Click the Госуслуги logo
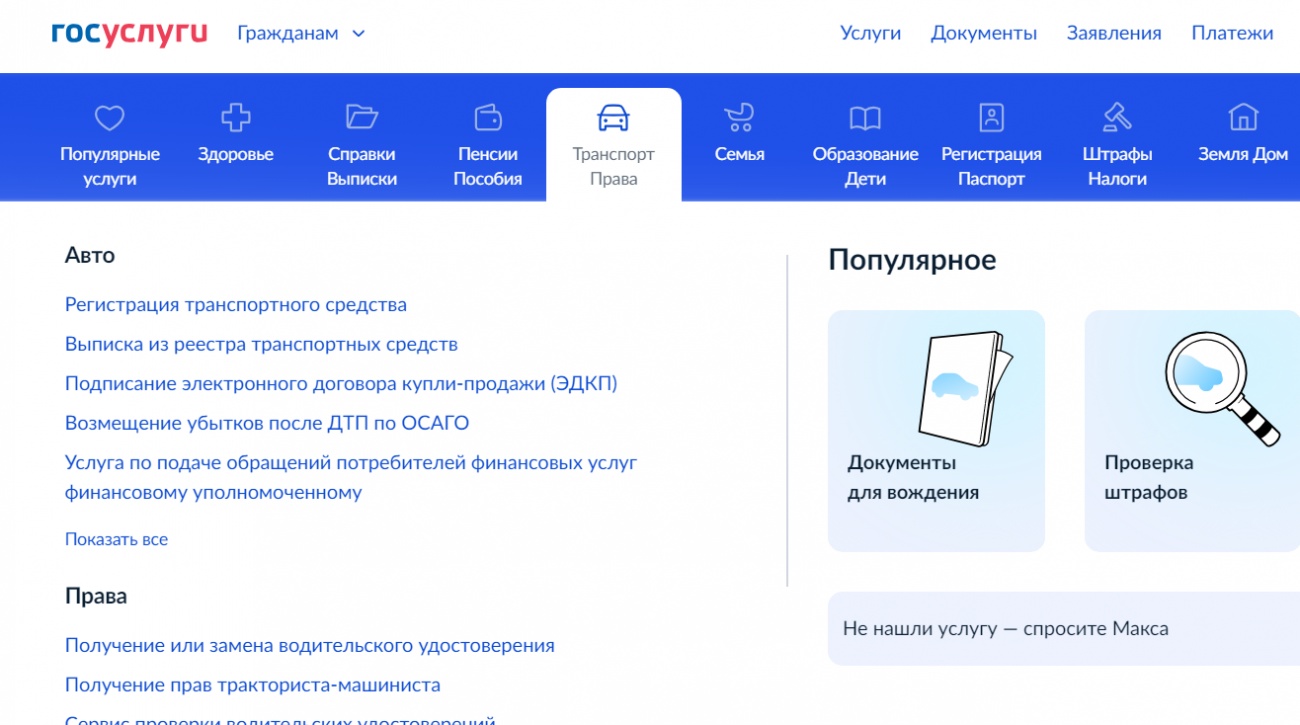The width and height of the screenshot is (1300, 725). 129,34
